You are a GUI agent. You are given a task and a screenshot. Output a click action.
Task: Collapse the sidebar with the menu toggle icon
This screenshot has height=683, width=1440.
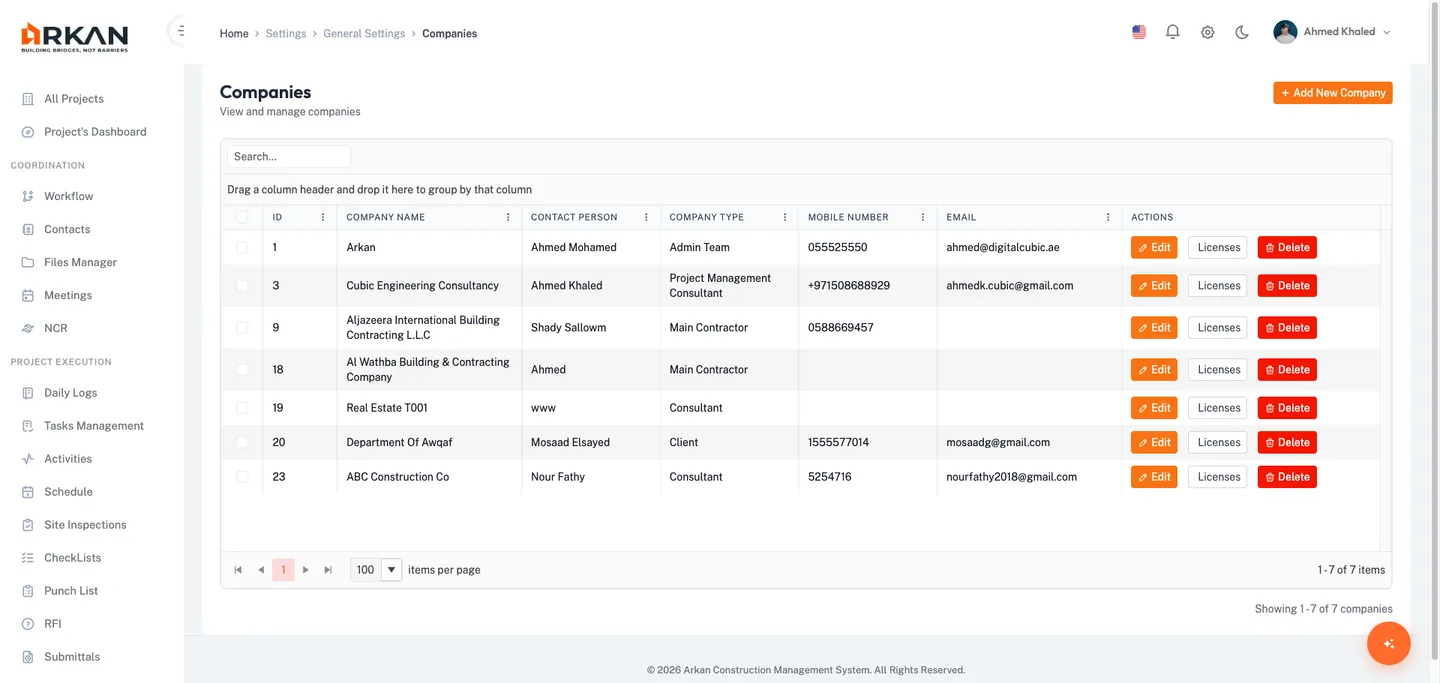(x=180, y=31)
